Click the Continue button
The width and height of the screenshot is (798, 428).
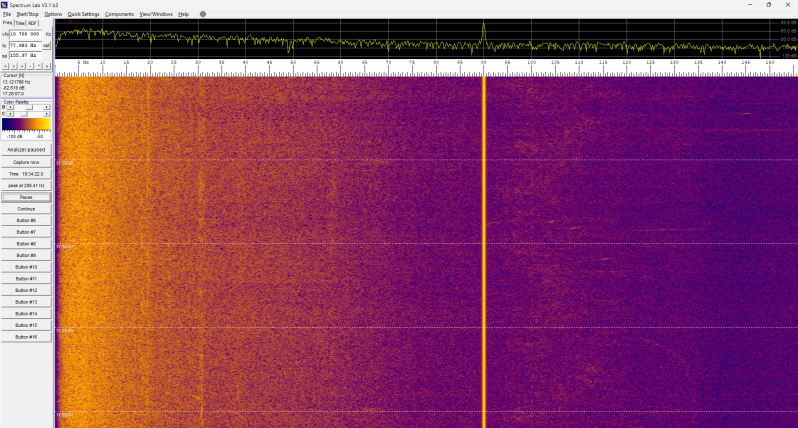point(26,209)
